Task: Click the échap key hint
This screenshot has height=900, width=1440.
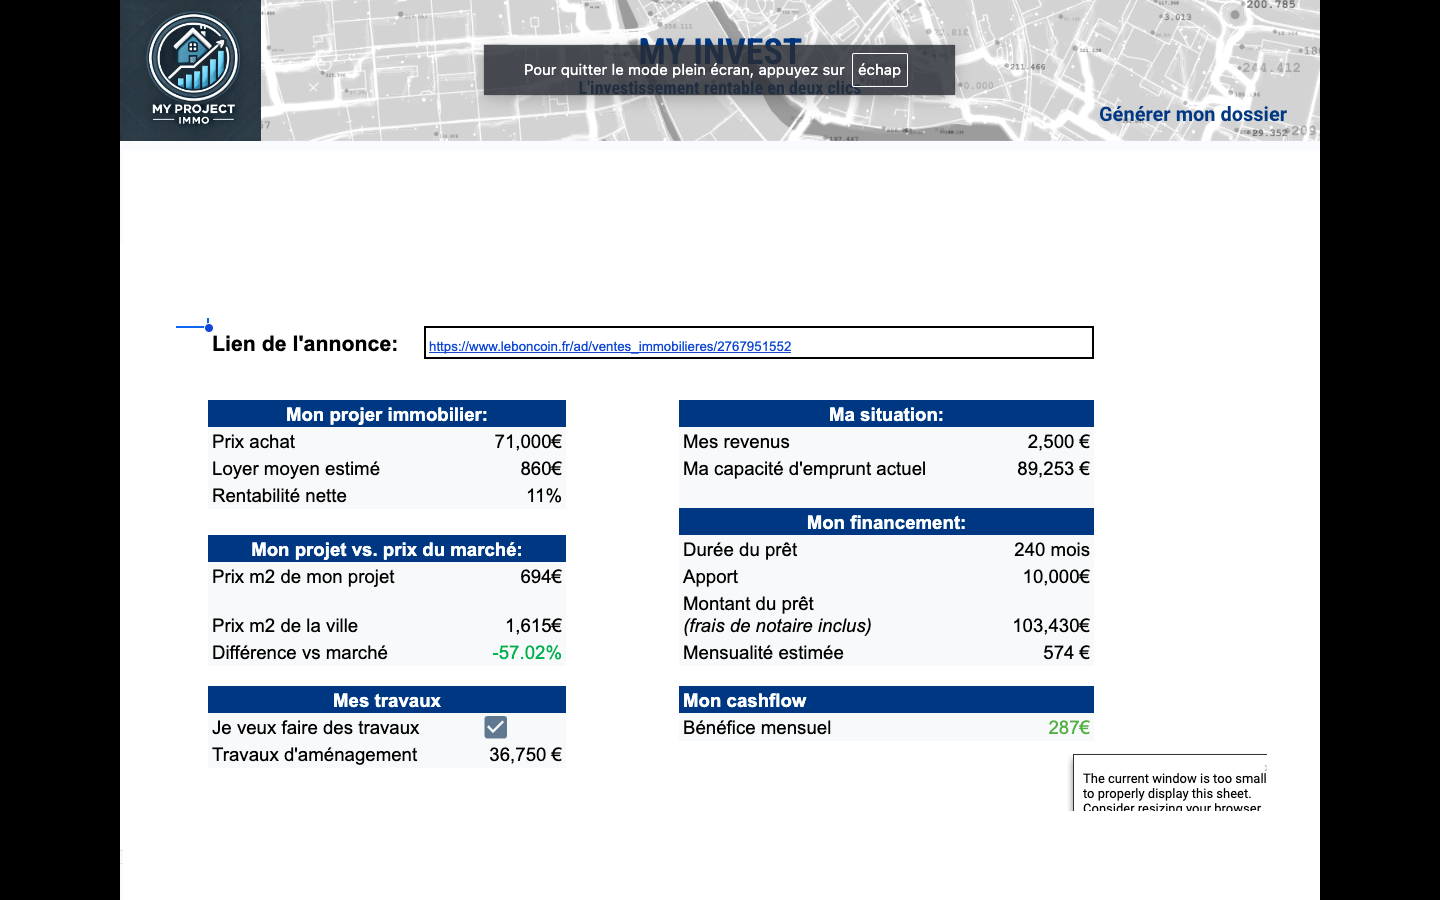Action: click(879, 70)
